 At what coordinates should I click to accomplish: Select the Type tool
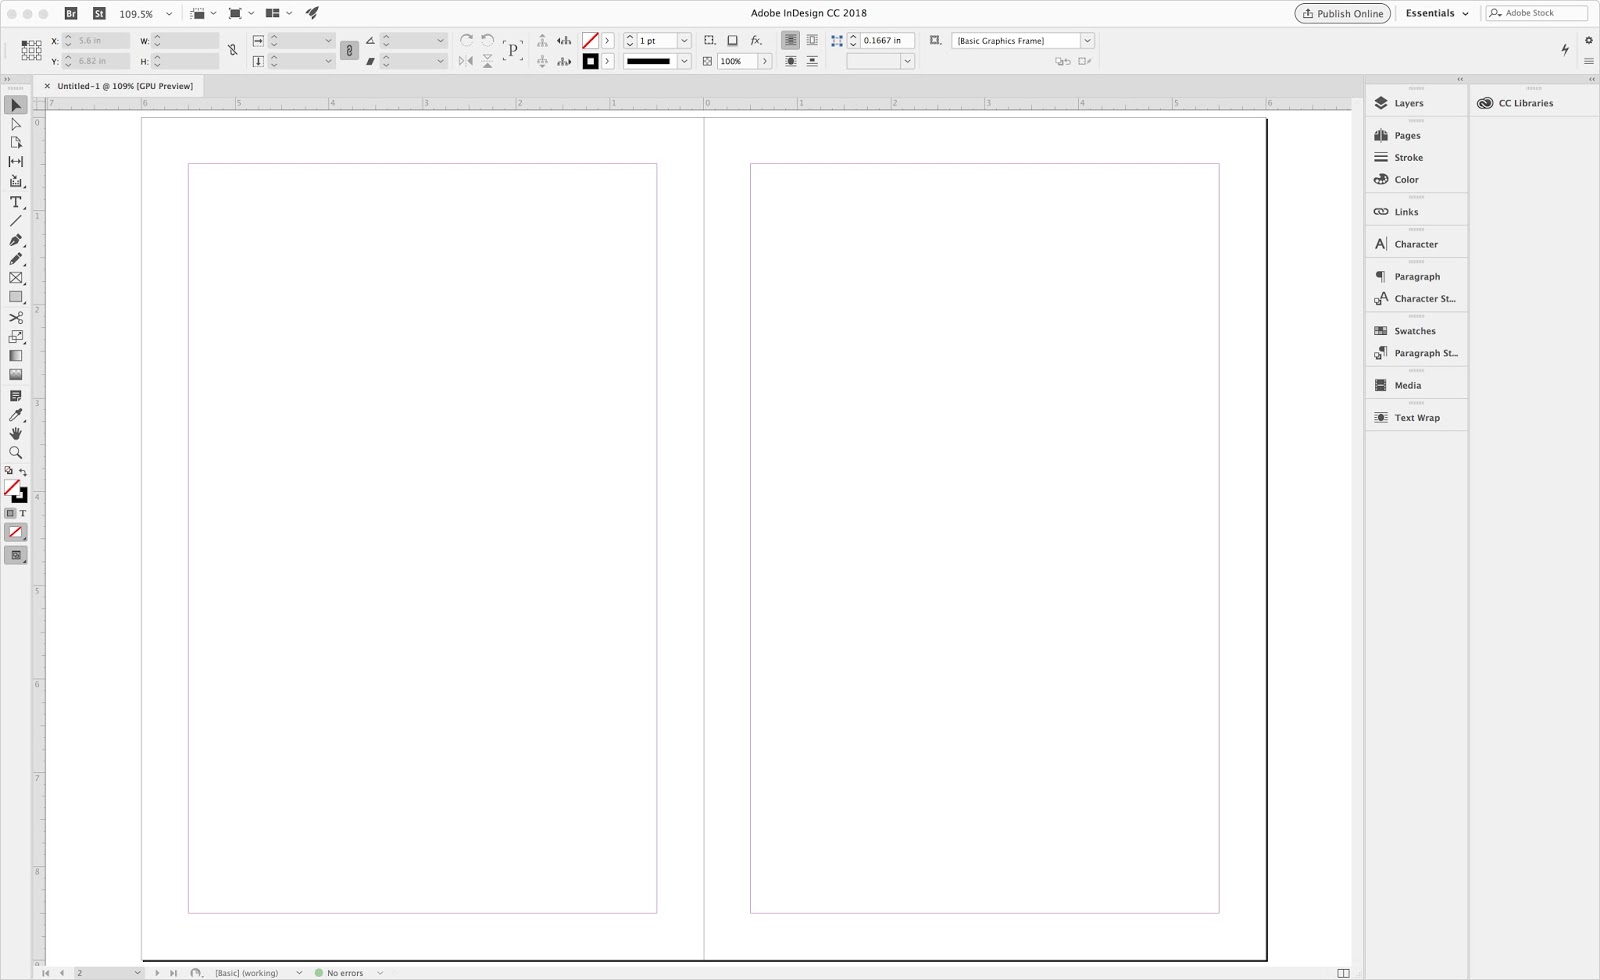pos(15,201)
